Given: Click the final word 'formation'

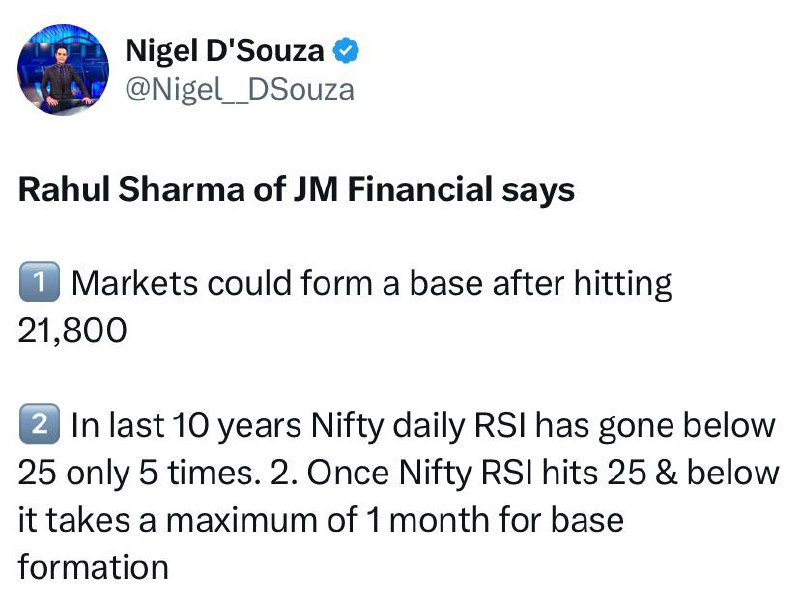Looking at the screenshot, I should (x=93, y=567).
